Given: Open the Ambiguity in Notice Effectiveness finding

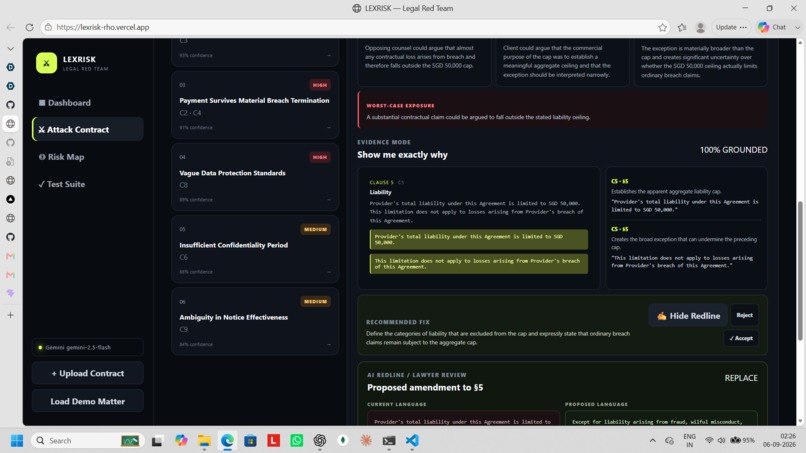Looking at the screenshot, I should point(255,322).
